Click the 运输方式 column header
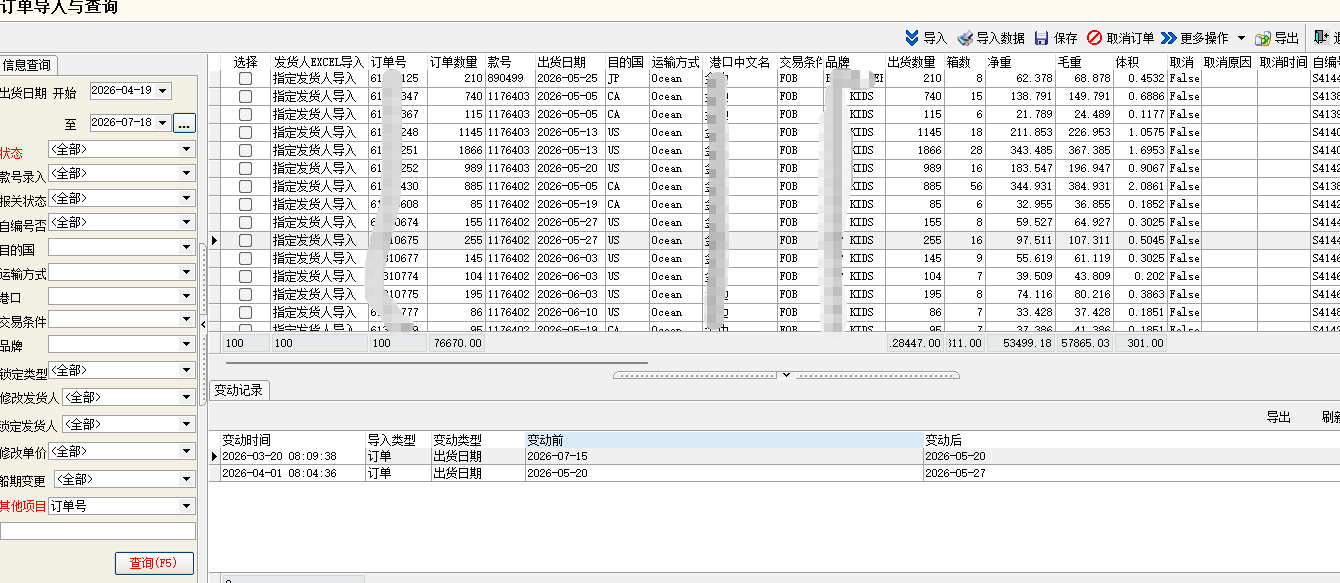Viewport: 1340px width, 583px height. pyautogui.click(x=676, y=61)
